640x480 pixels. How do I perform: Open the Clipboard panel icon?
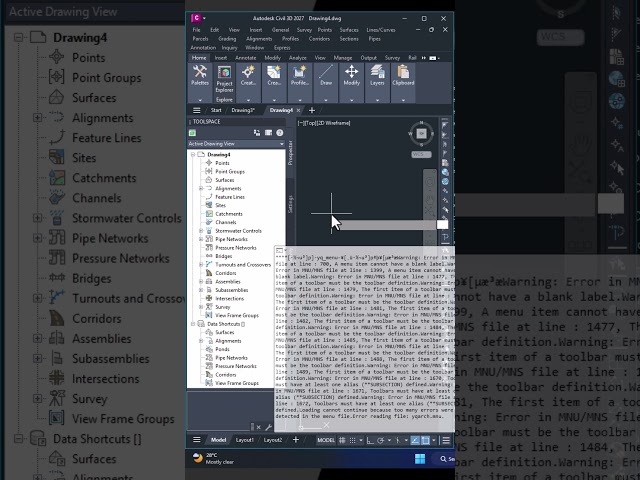tap(403, 72)
